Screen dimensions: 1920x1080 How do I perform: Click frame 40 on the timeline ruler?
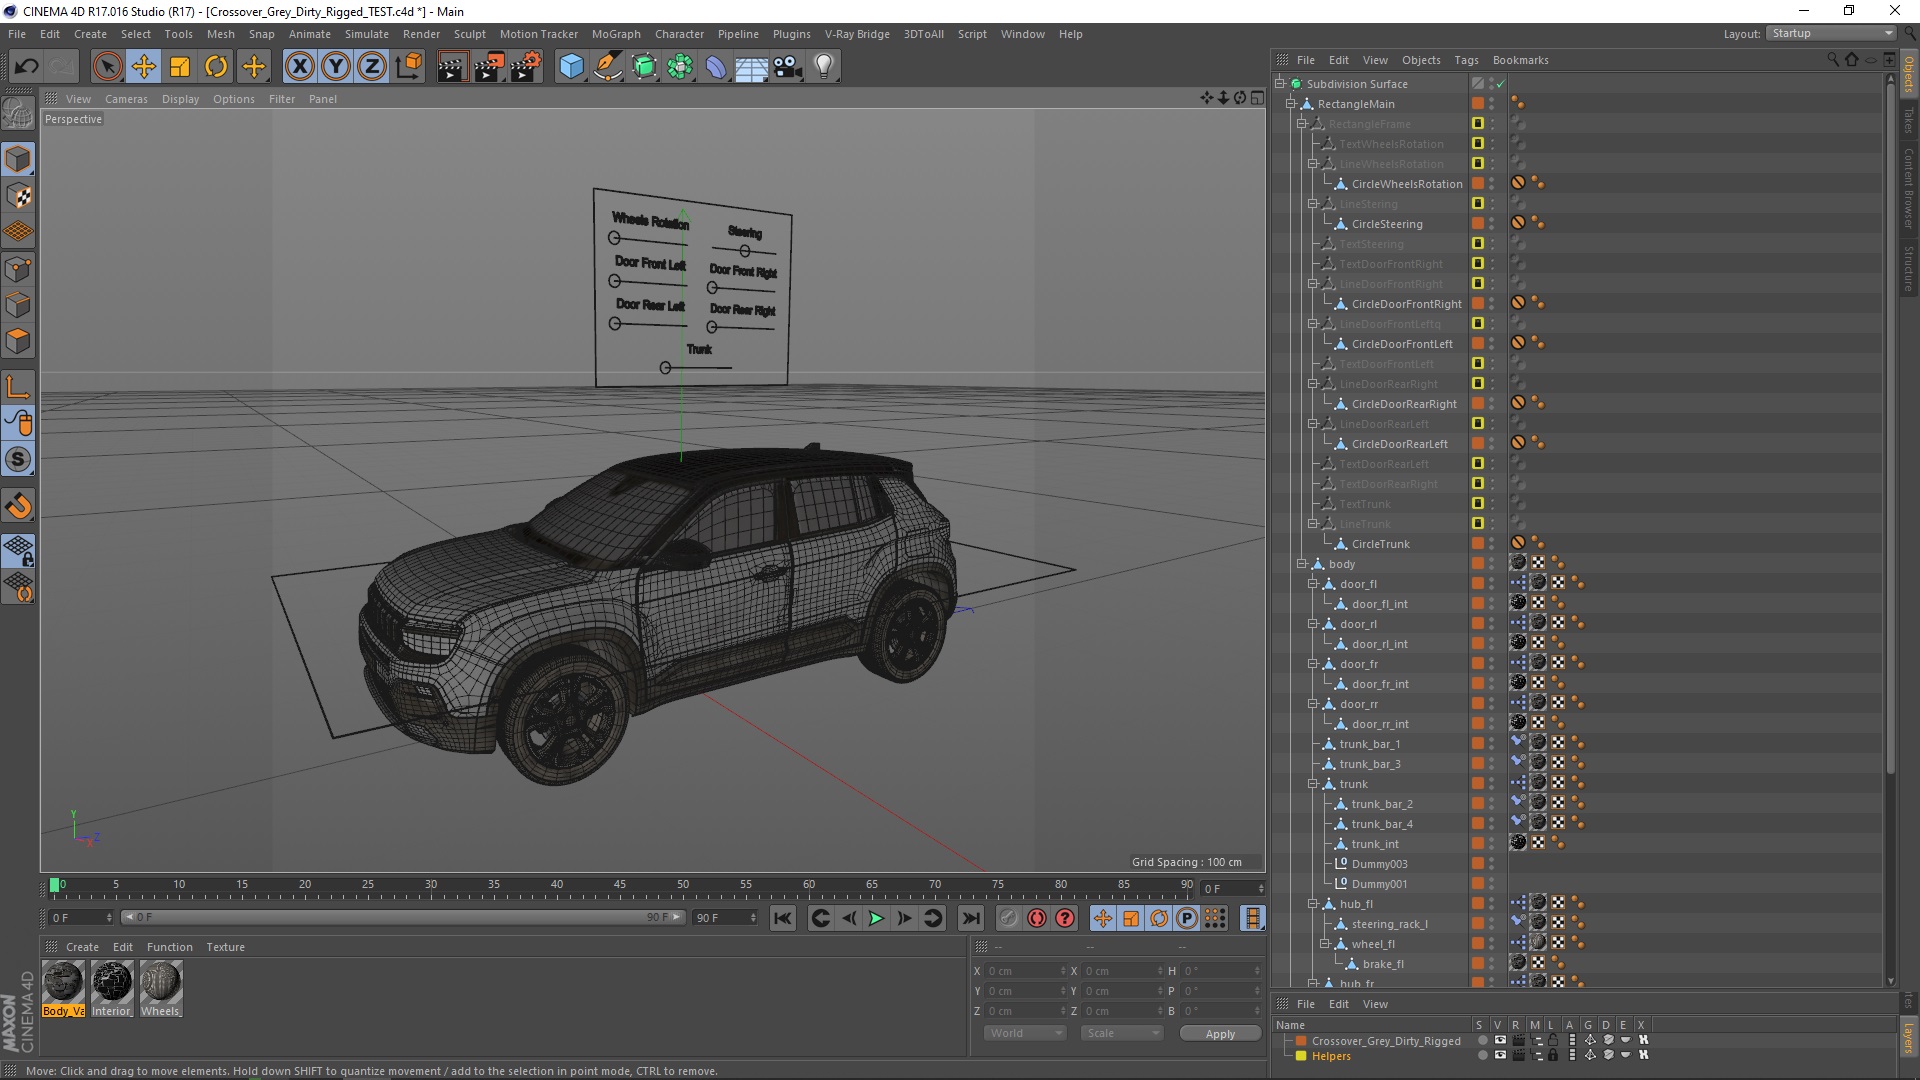point(557,885)
